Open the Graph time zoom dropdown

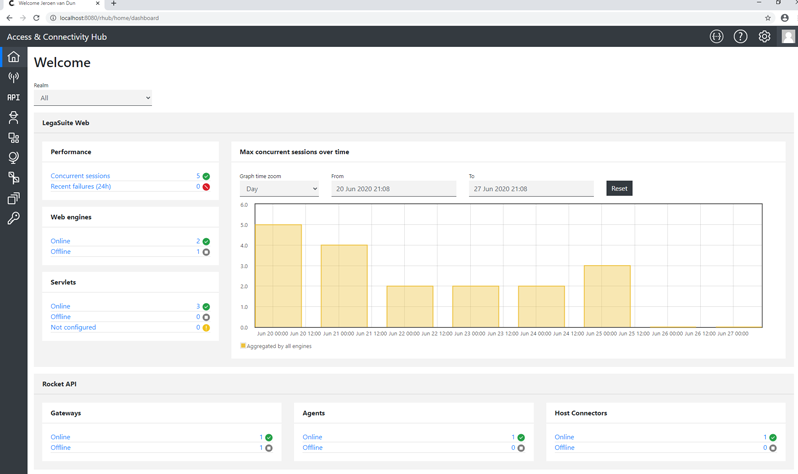point(279,189)
